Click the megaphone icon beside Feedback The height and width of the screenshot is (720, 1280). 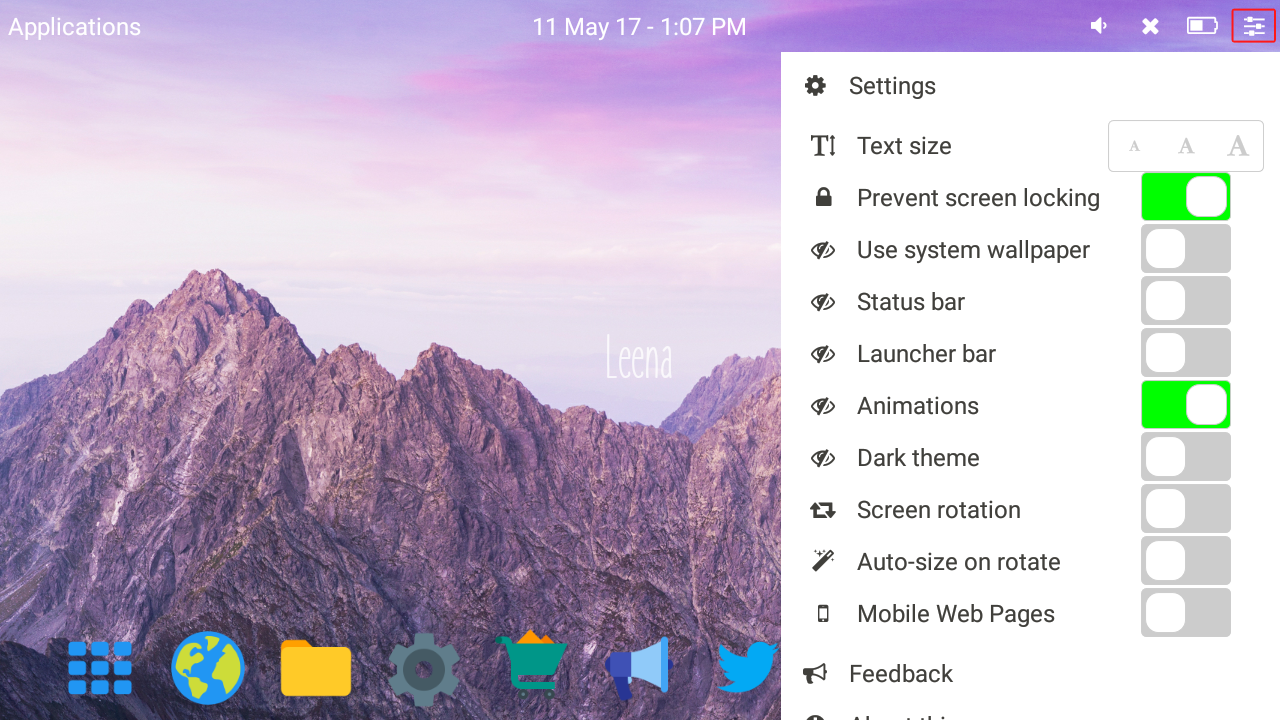pos(815,673)
